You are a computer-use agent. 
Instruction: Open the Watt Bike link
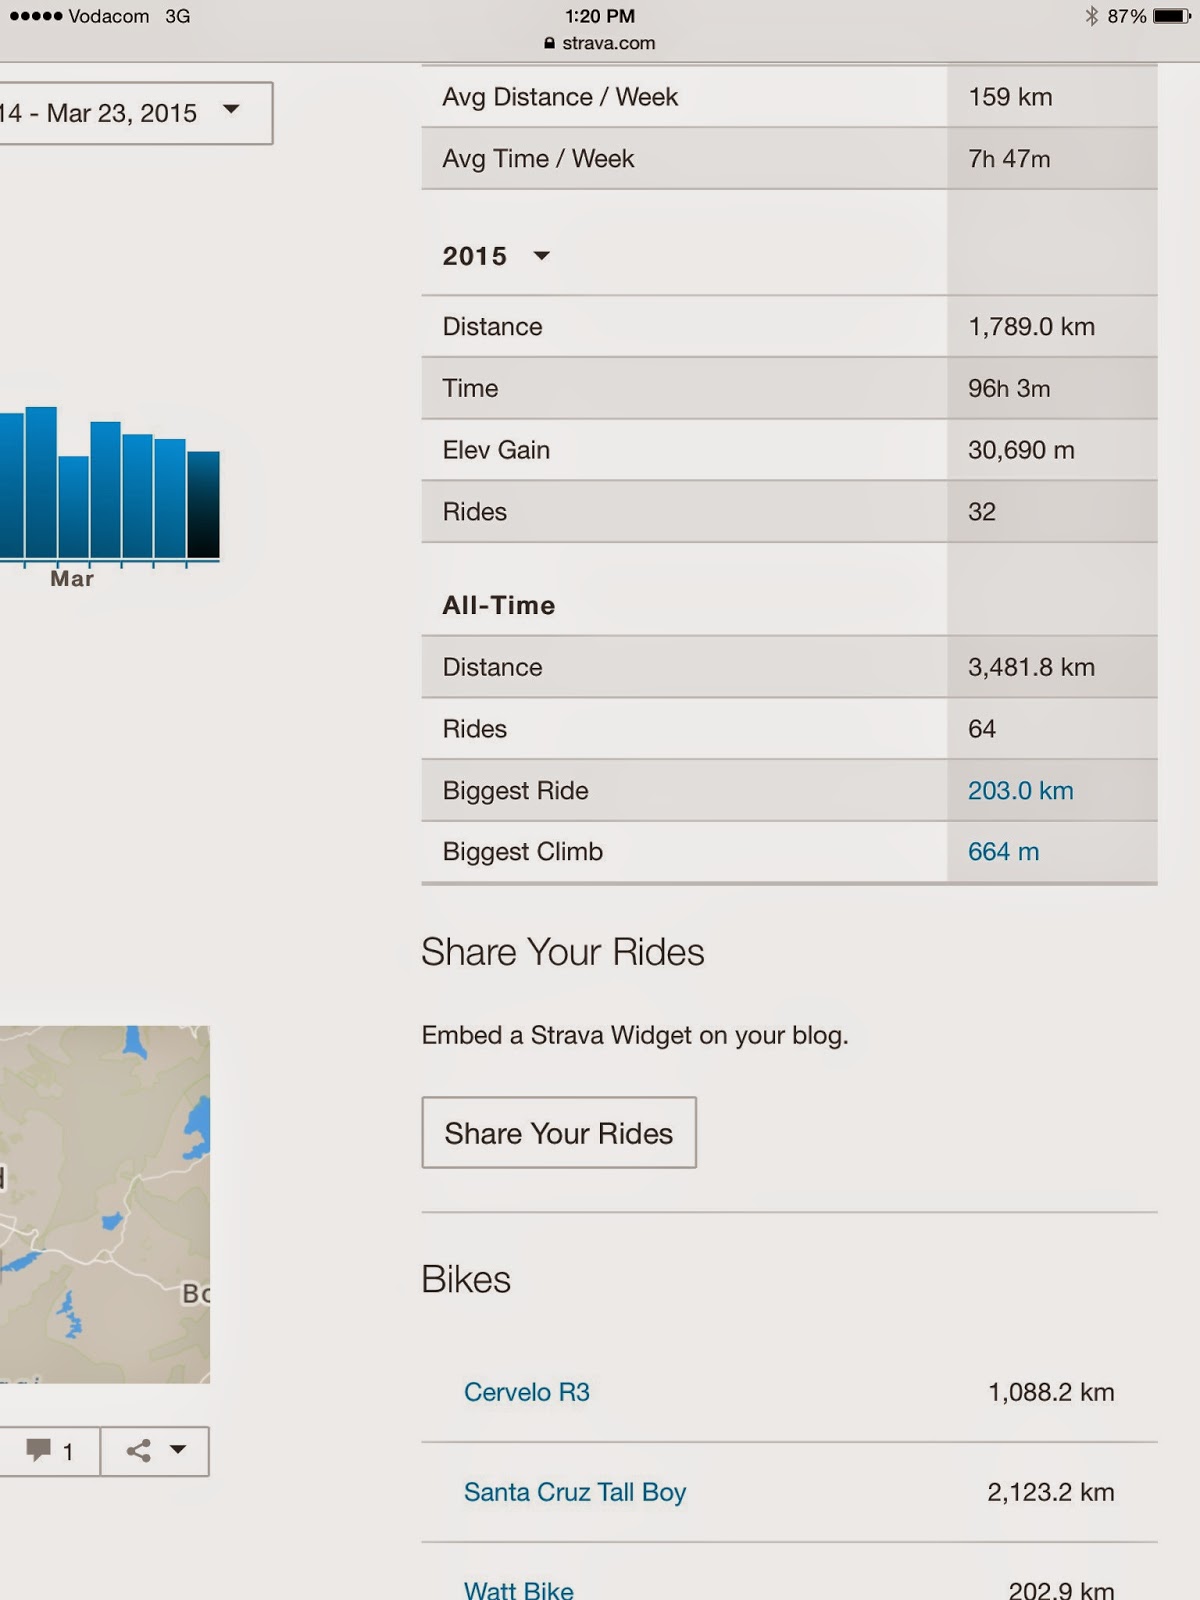[x=518, y=1589]
